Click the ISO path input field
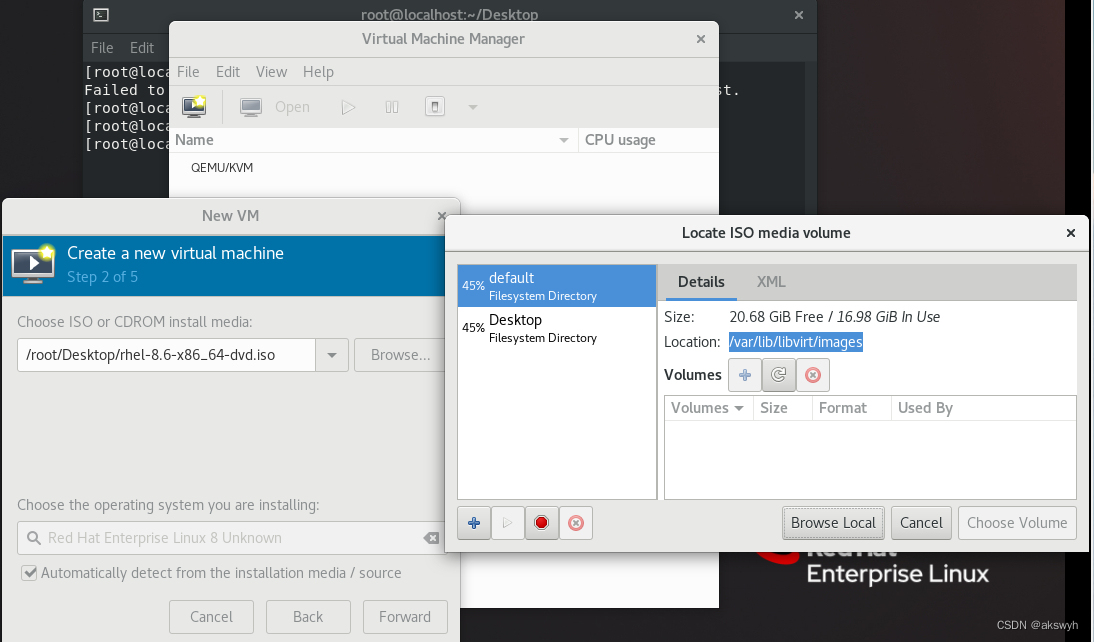The image size is (1094, 642). 166,355
